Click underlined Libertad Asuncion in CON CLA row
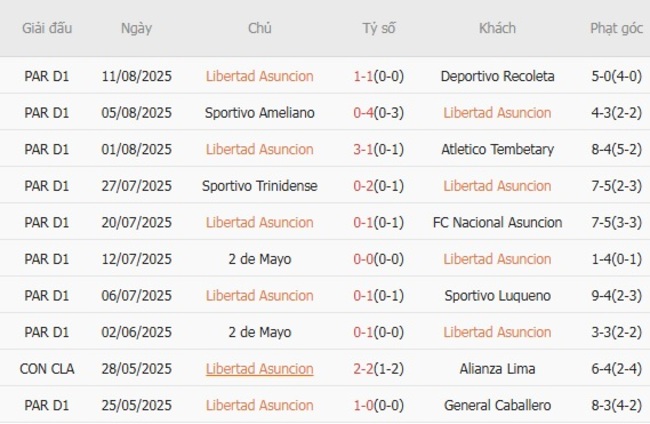The width and height of the screenshot is (650, 424). pos(259,368)
